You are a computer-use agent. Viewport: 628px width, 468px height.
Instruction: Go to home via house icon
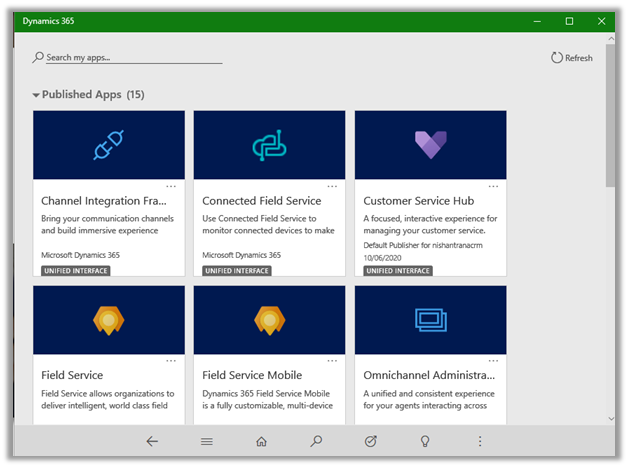point(261,441)
